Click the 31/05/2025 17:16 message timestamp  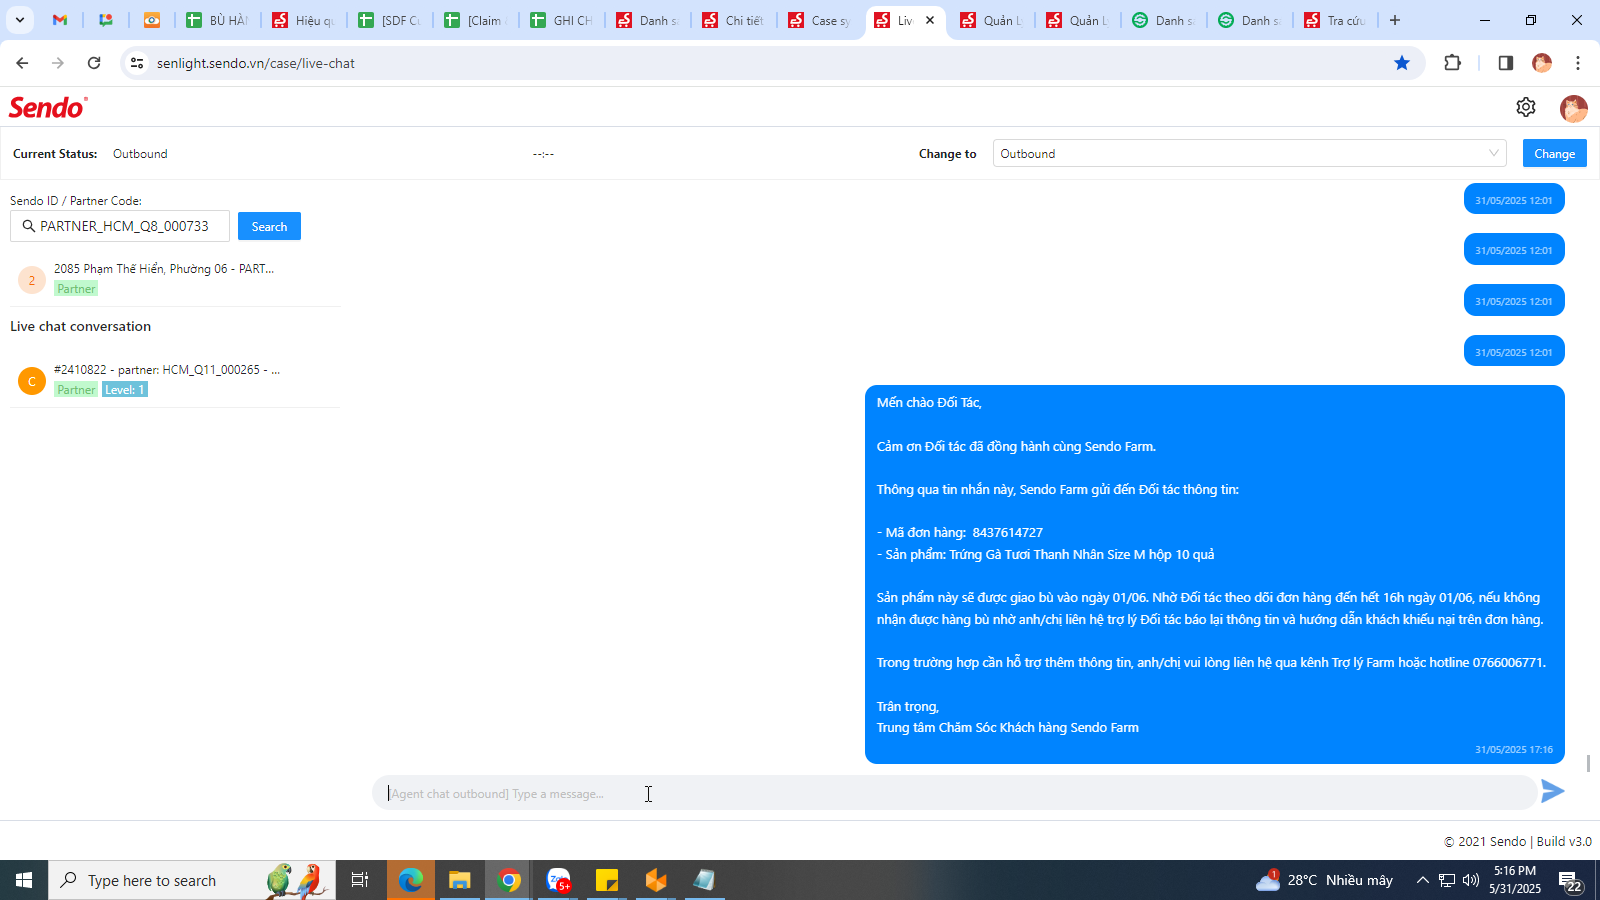pos(1514,749)
